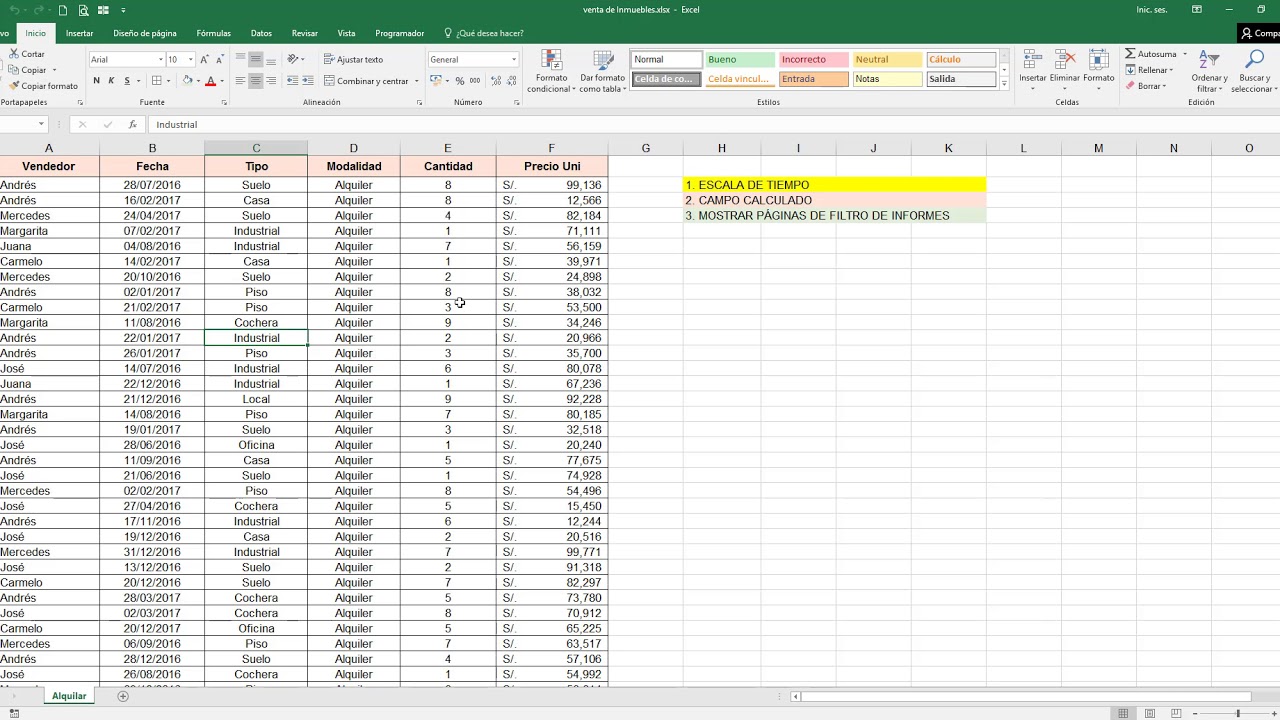This screenshot has width=1280, height=720.
Task: Click Combinar y centrar
Action: 365,81
